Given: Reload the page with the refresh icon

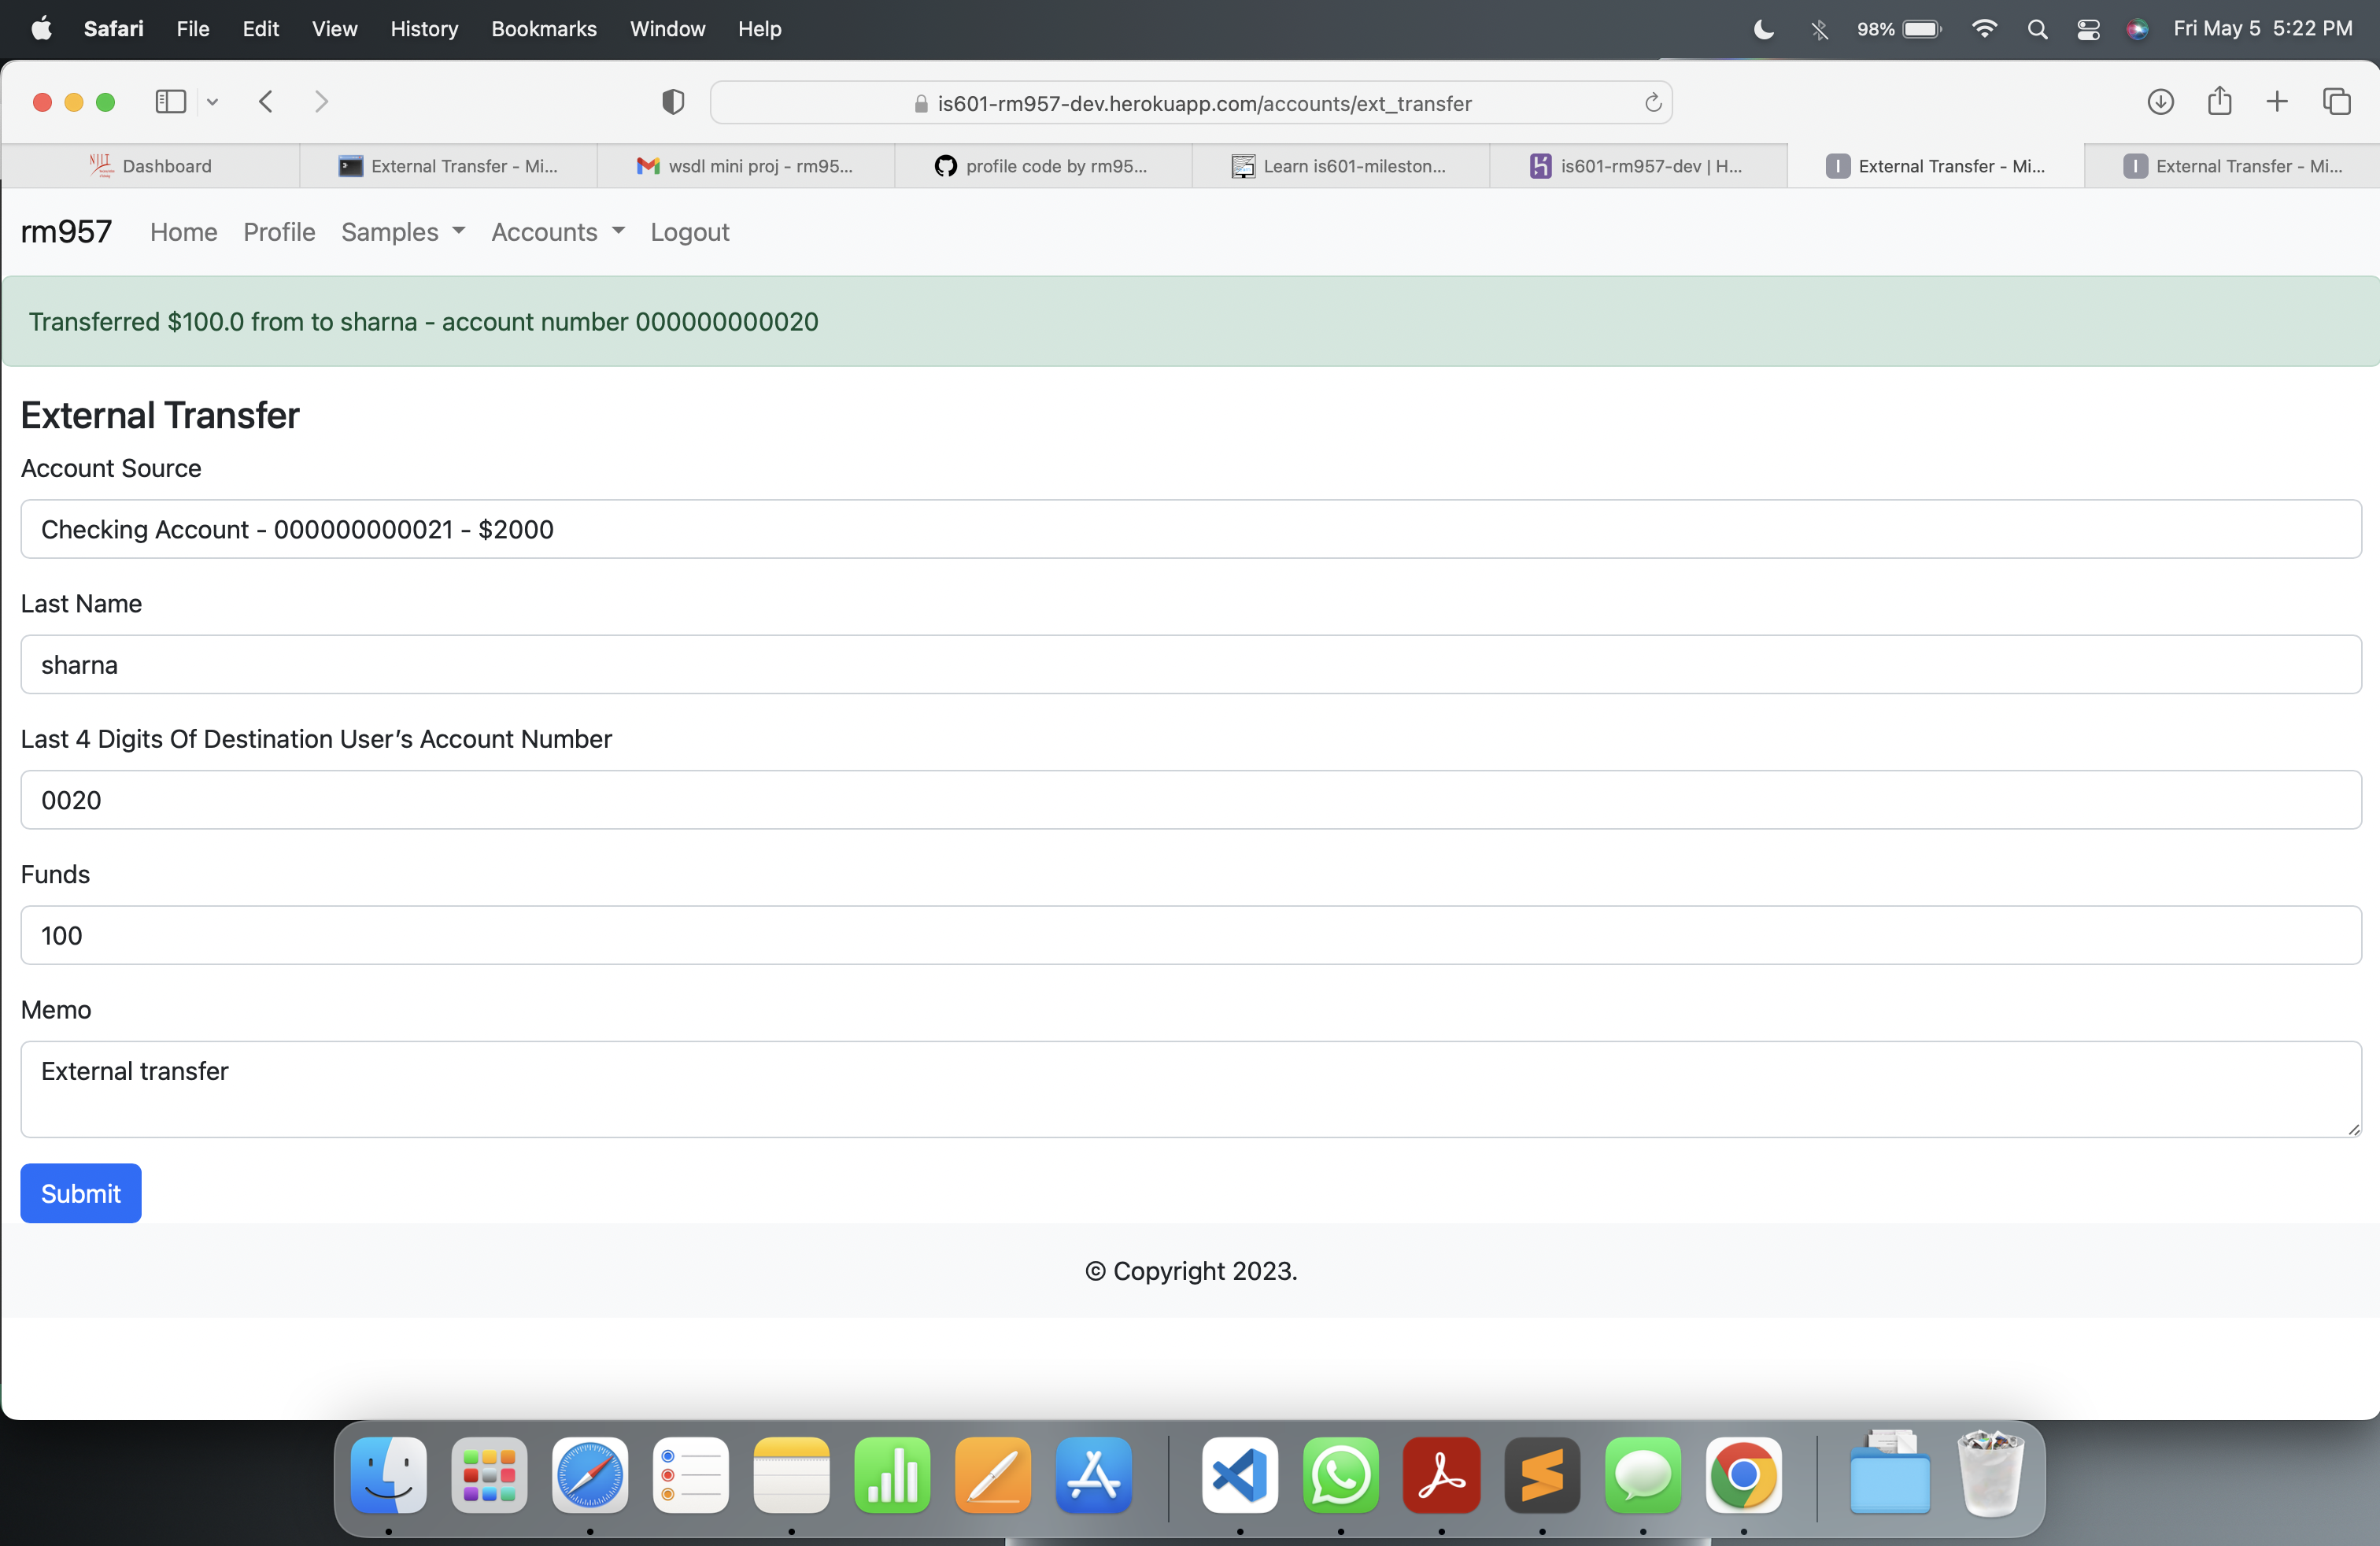Looking at the screenshot, I should (x=1652, y=103).
